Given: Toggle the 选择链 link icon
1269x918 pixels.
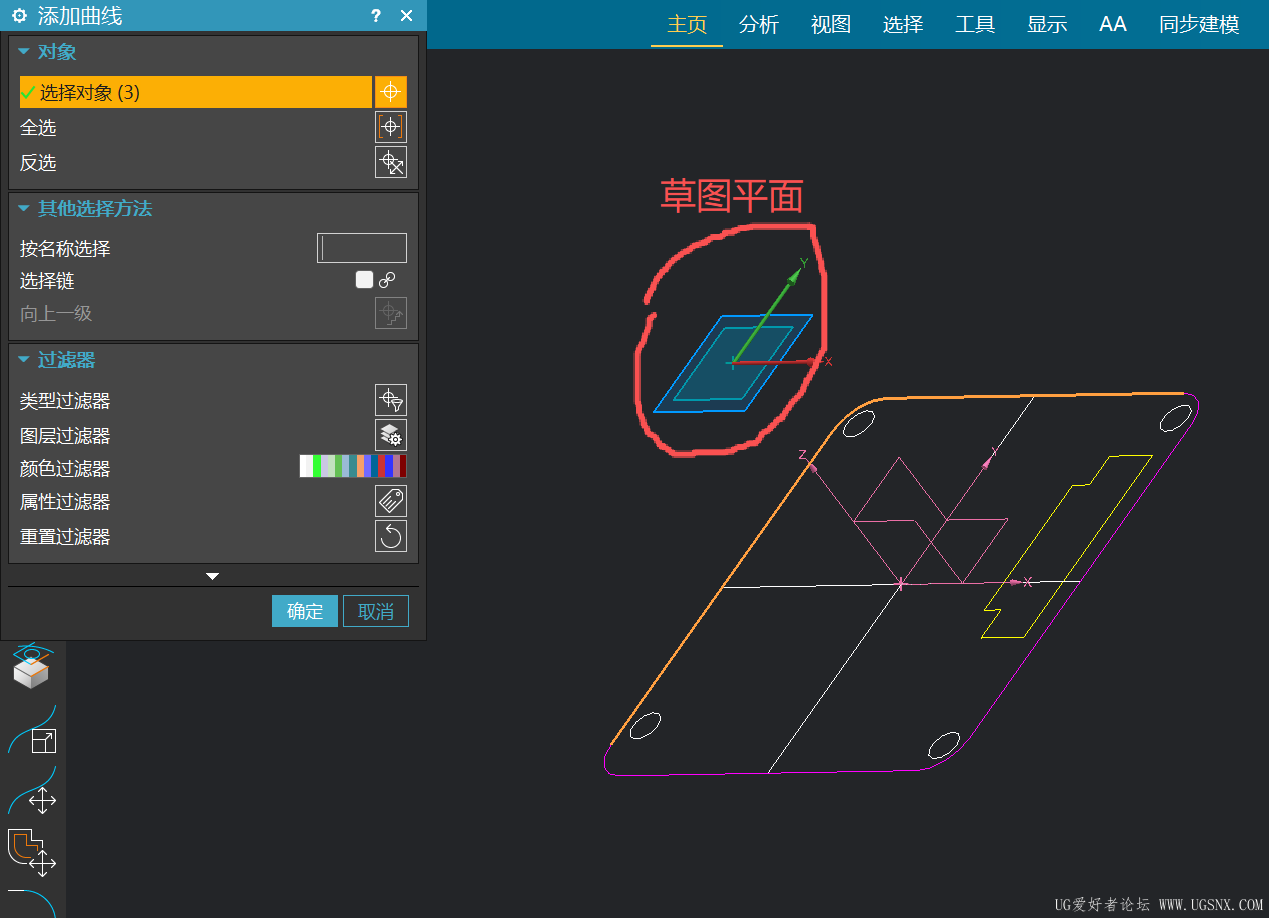Looking at the screenshot, I should [x=388, y=280].
